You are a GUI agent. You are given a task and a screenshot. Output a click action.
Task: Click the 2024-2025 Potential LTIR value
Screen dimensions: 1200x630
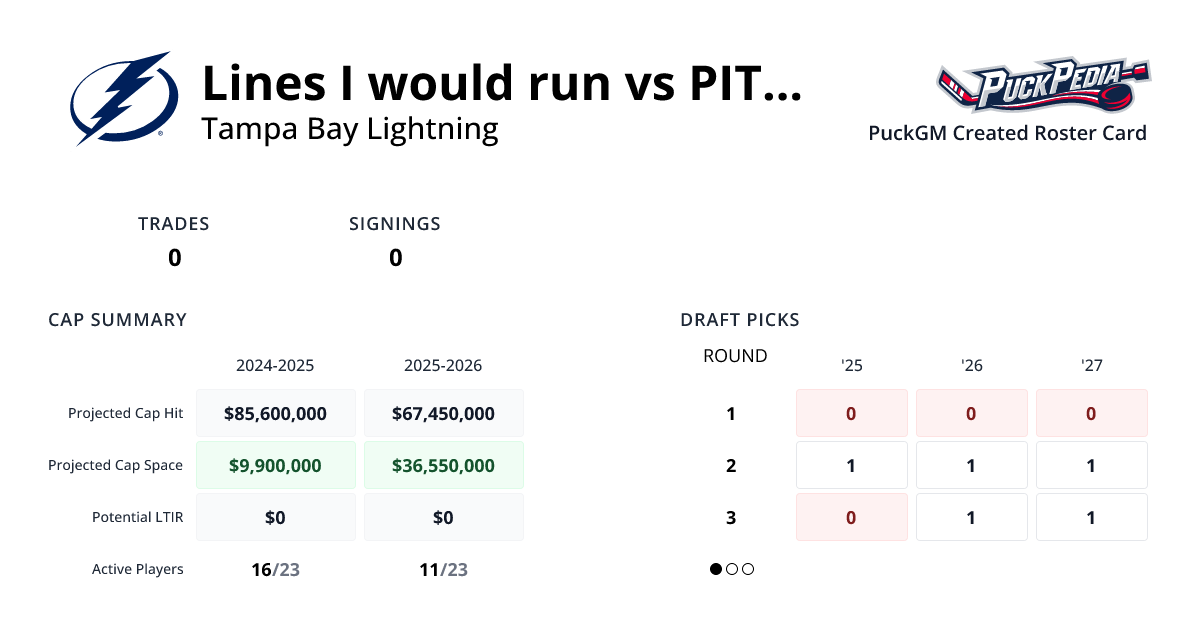(275, 517)
